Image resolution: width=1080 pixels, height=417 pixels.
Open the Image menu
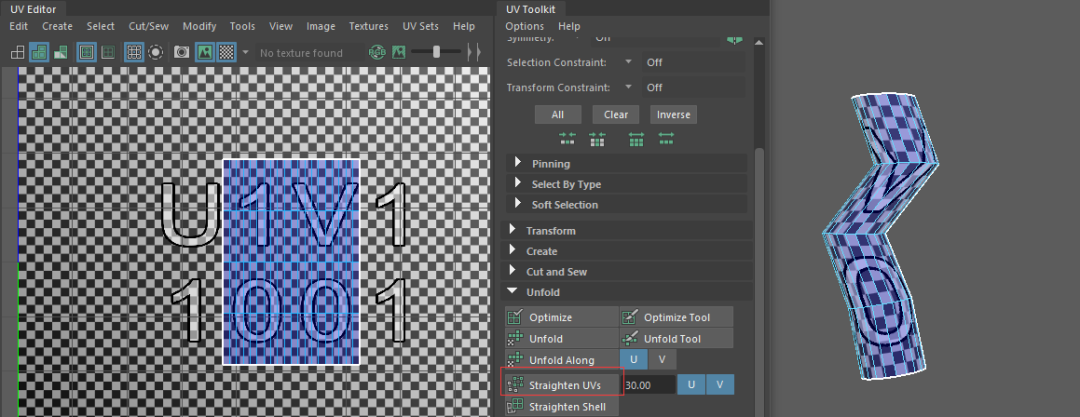[x=321, y=26]
